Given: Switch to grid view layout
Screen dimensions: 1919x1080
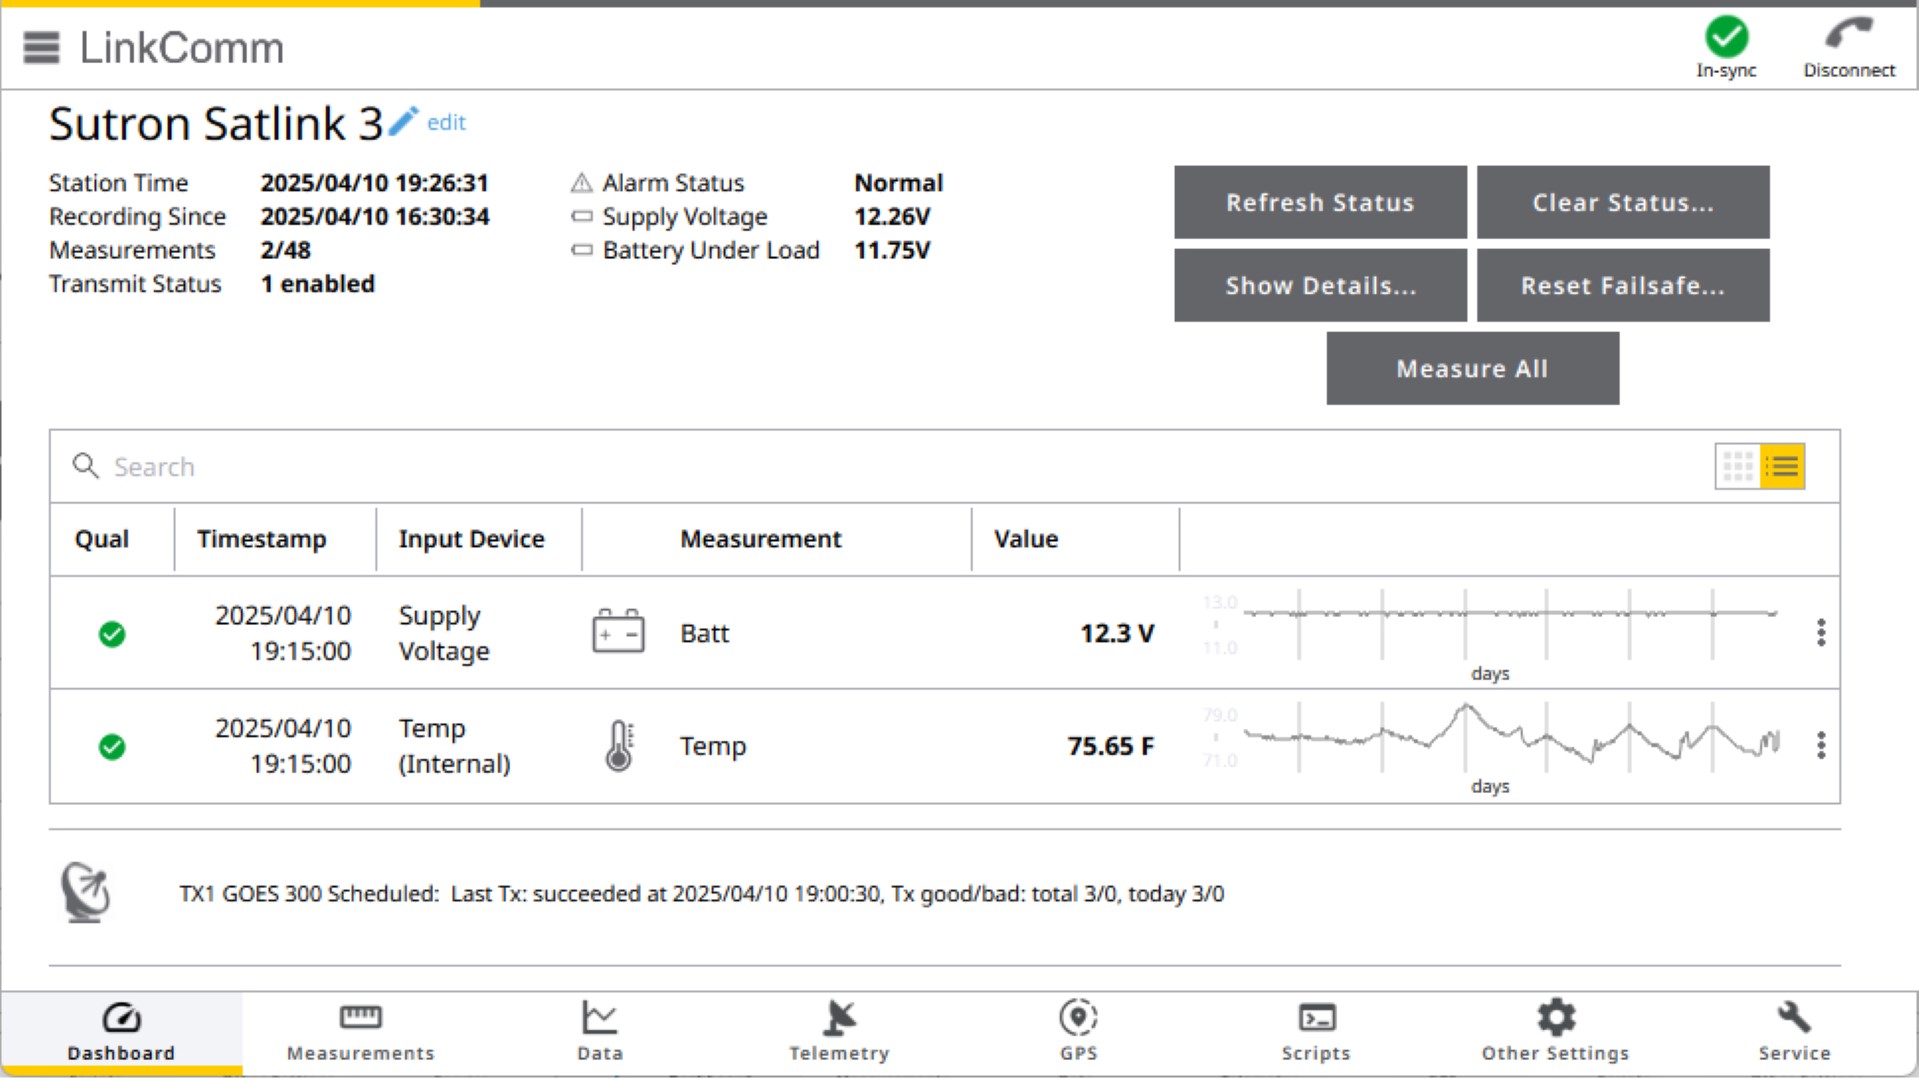Looking at the screenshot, I should [x=1738, y=466].
